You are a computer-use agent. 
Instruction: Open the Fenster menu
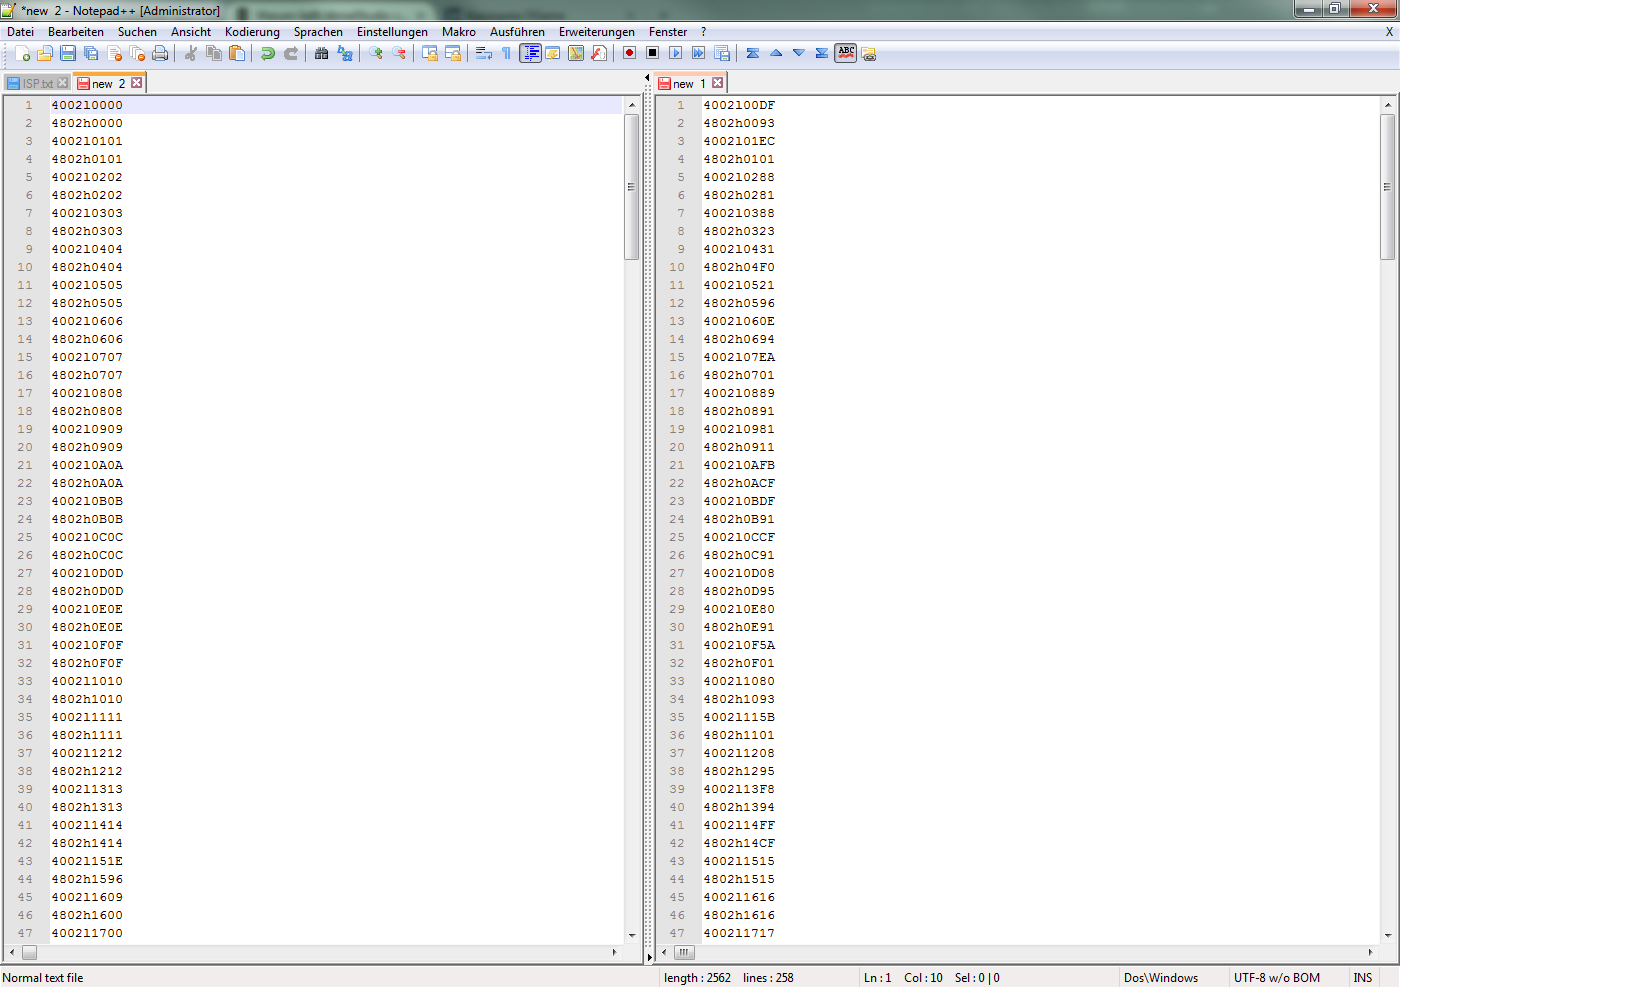coord(668,32)
